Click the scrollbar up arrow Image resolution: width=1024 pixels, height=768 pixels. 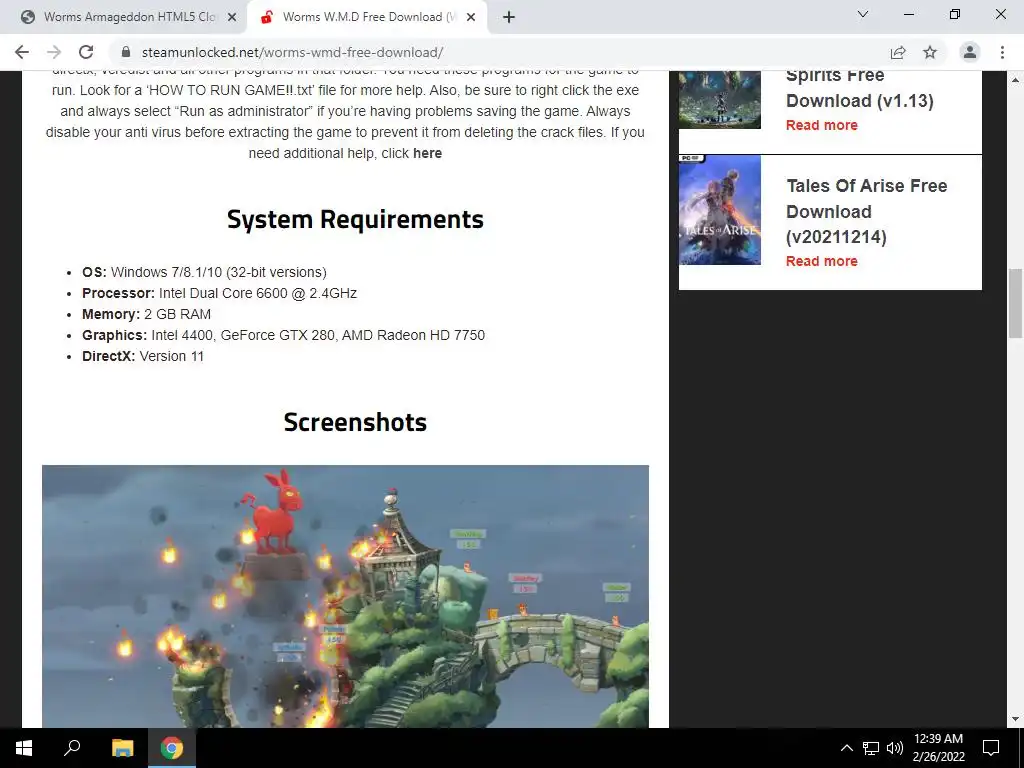[1015, 79]
